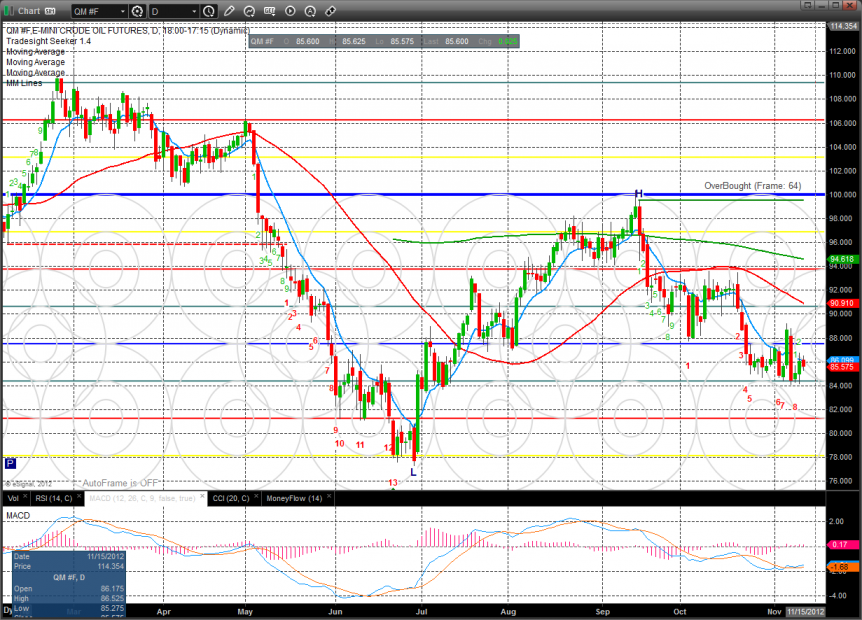The height and width of the screenshot is (620, 862).
Task: Click the green link indicator bars beside Chart
Action: pos(9,11)
